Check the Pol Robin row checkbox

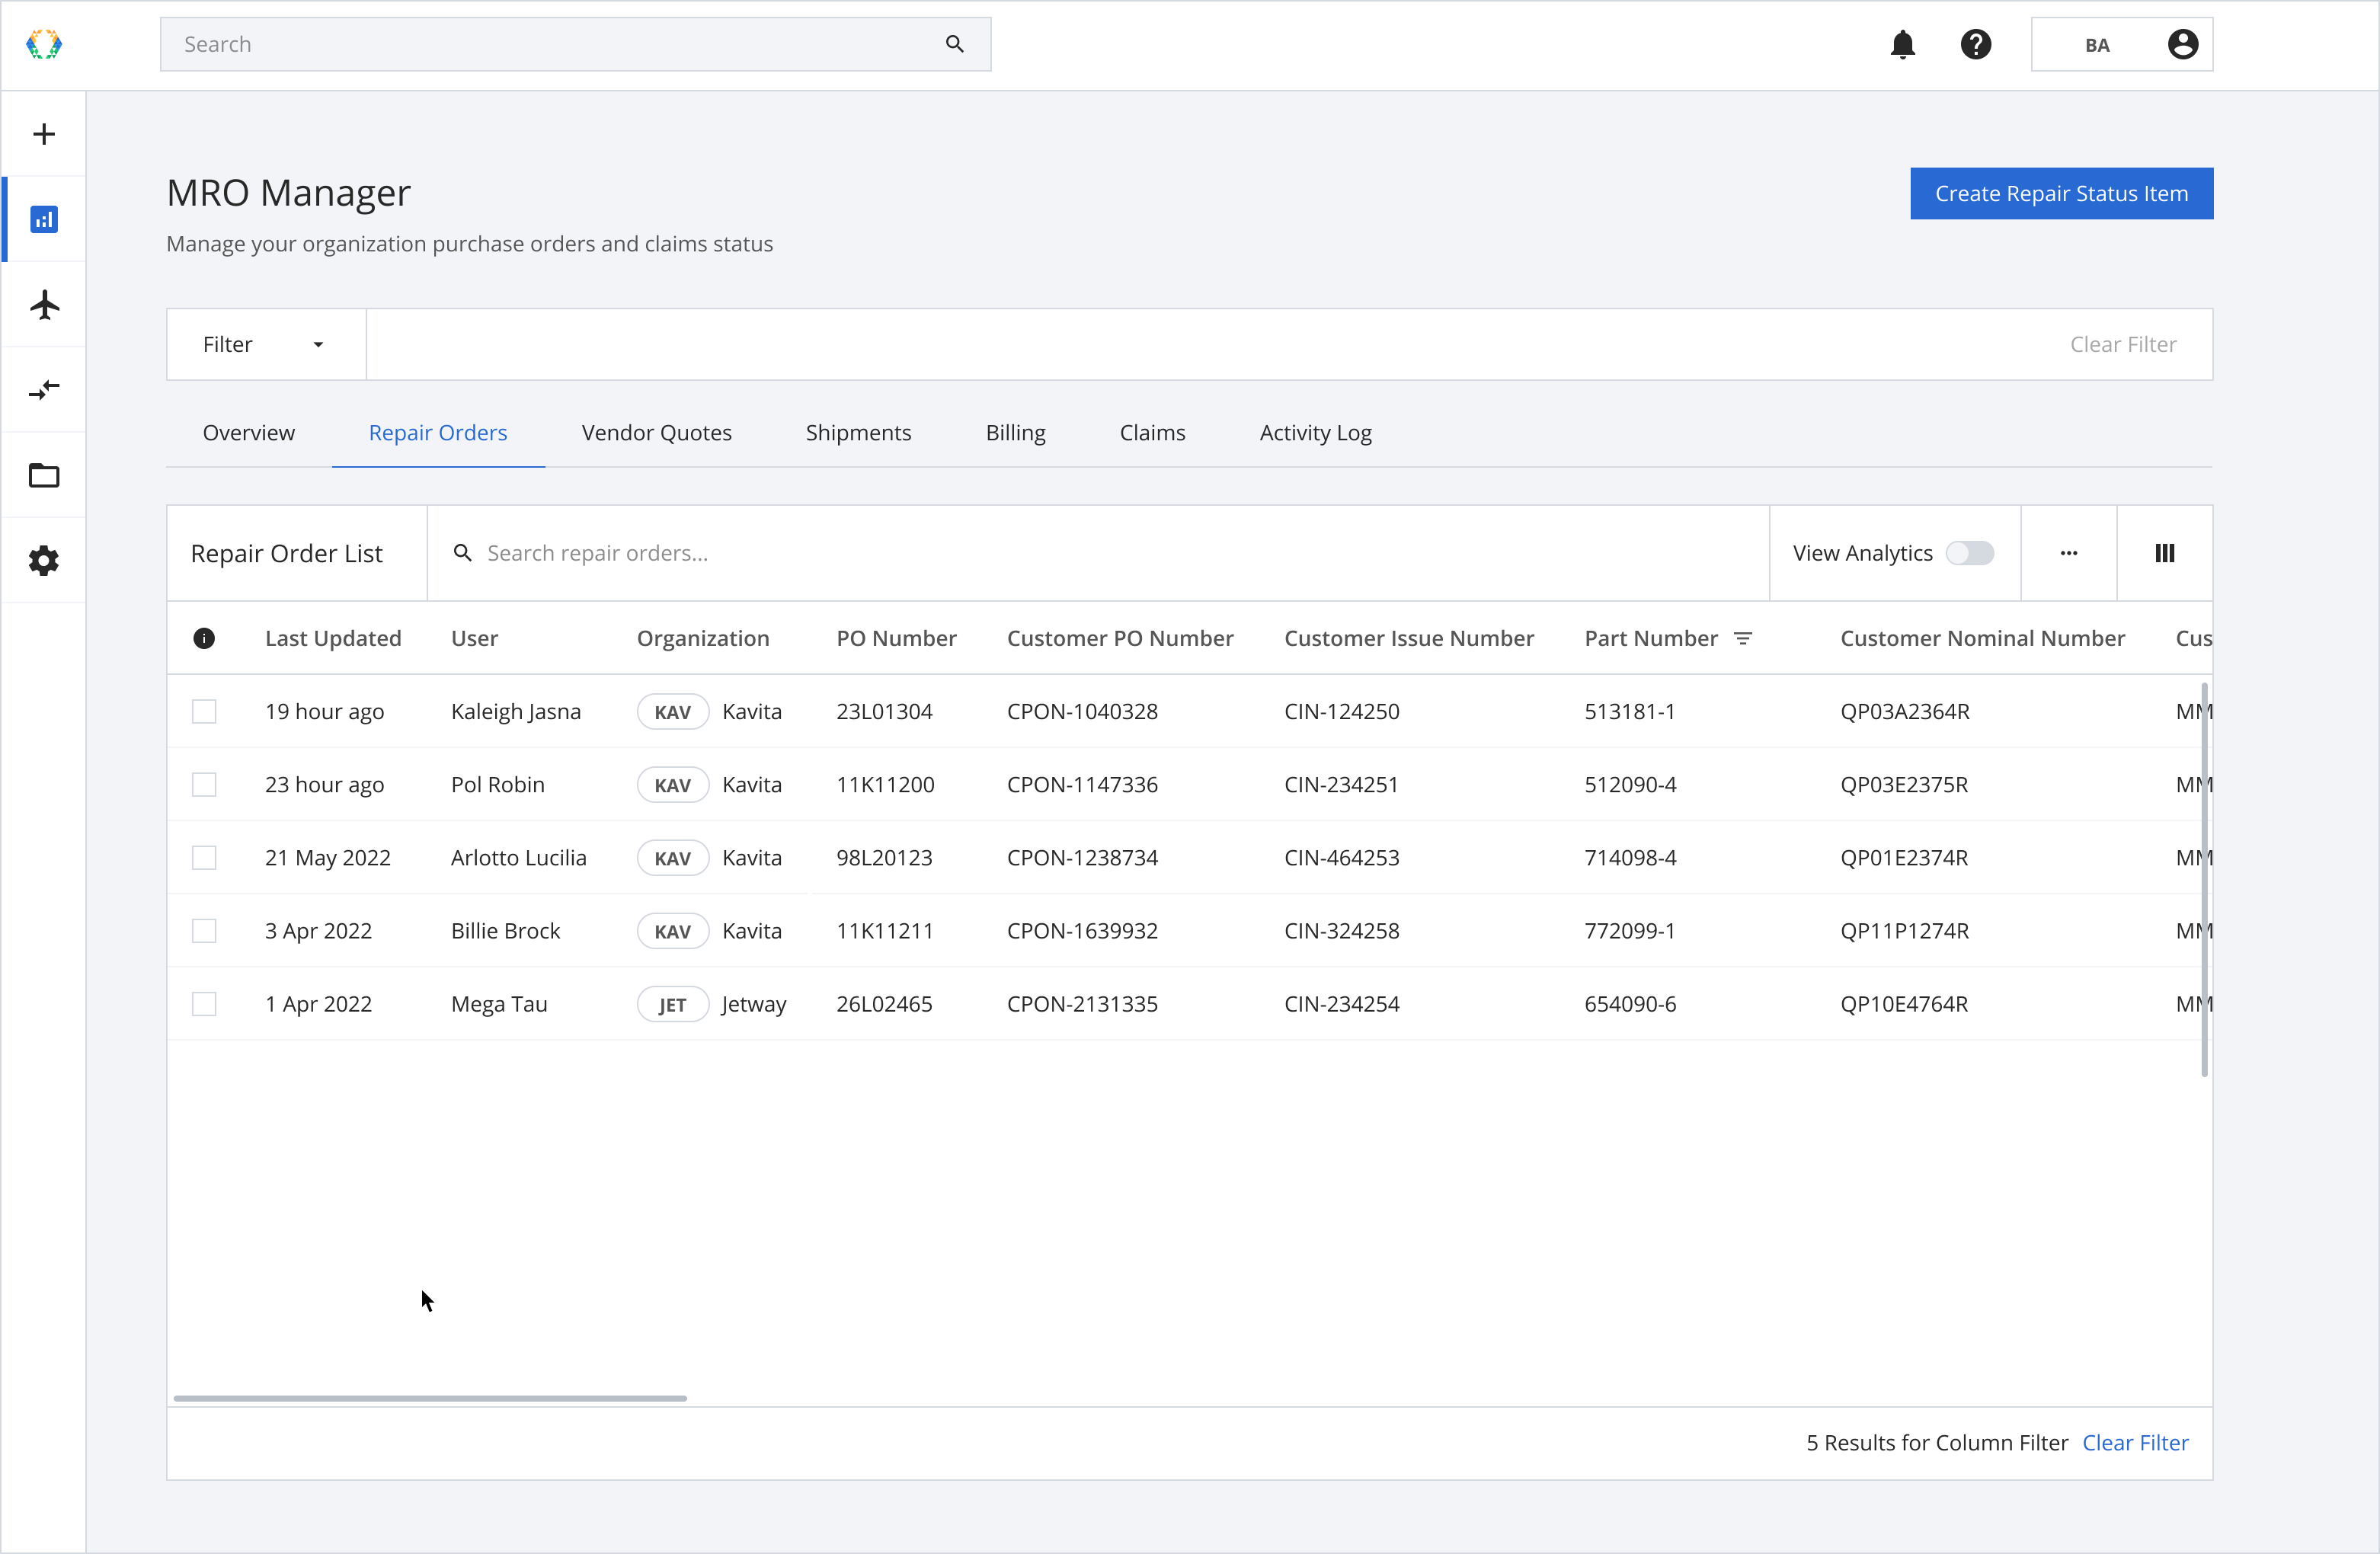[x=204, y=784]
